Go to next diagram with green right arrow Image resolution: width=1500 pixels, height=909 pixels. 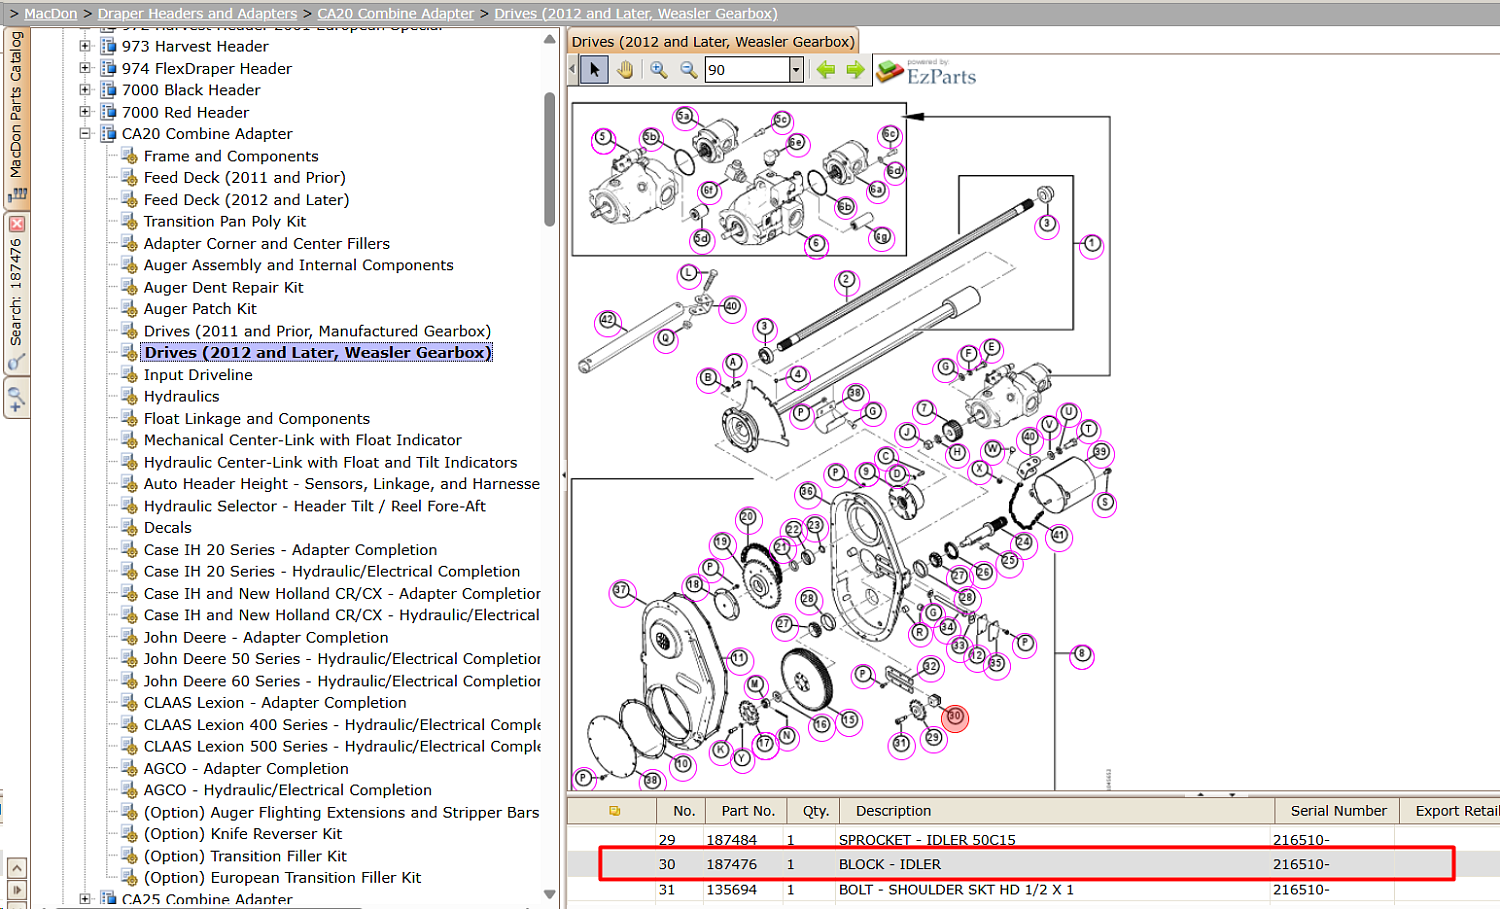[855, 69]
